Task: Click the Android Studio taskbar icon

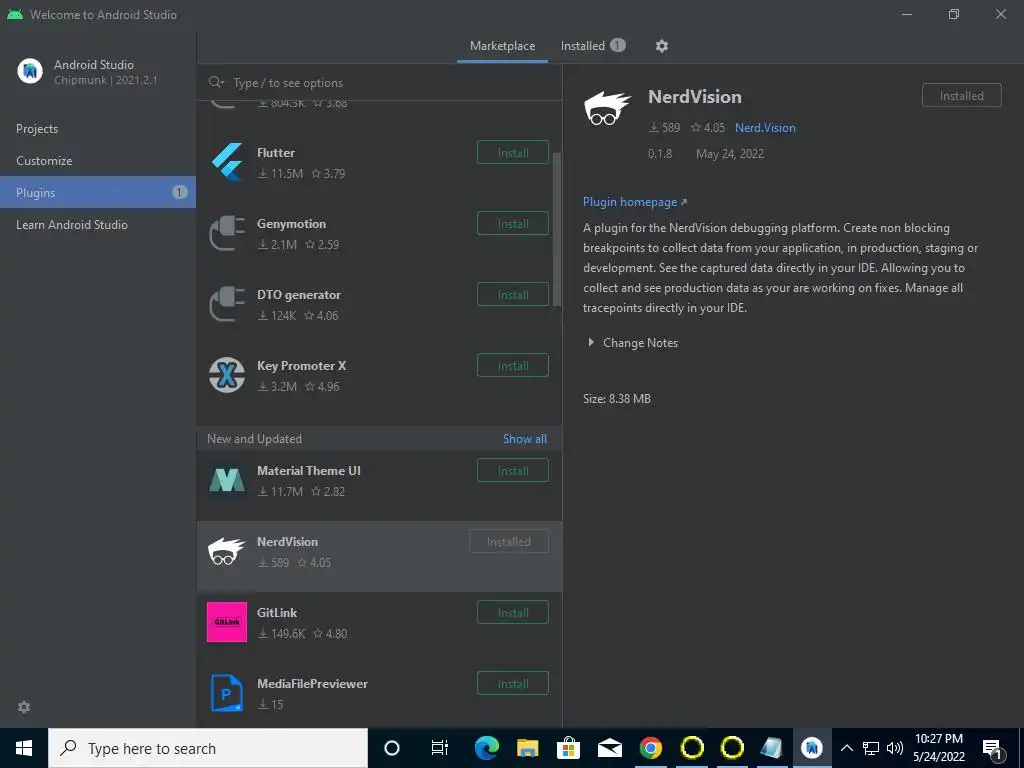Action: pos(812,748)
